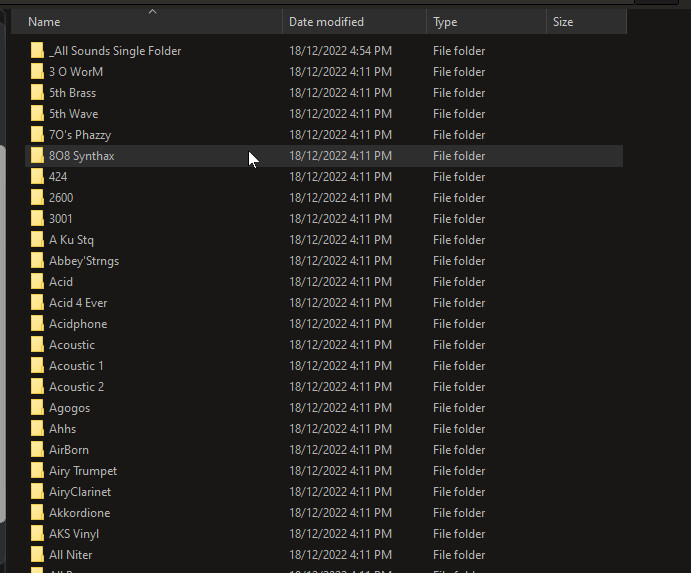This screenshot has height=573, width=691.
Task: Click the 'Acid' folder name
Action: [x=61, y=282]
